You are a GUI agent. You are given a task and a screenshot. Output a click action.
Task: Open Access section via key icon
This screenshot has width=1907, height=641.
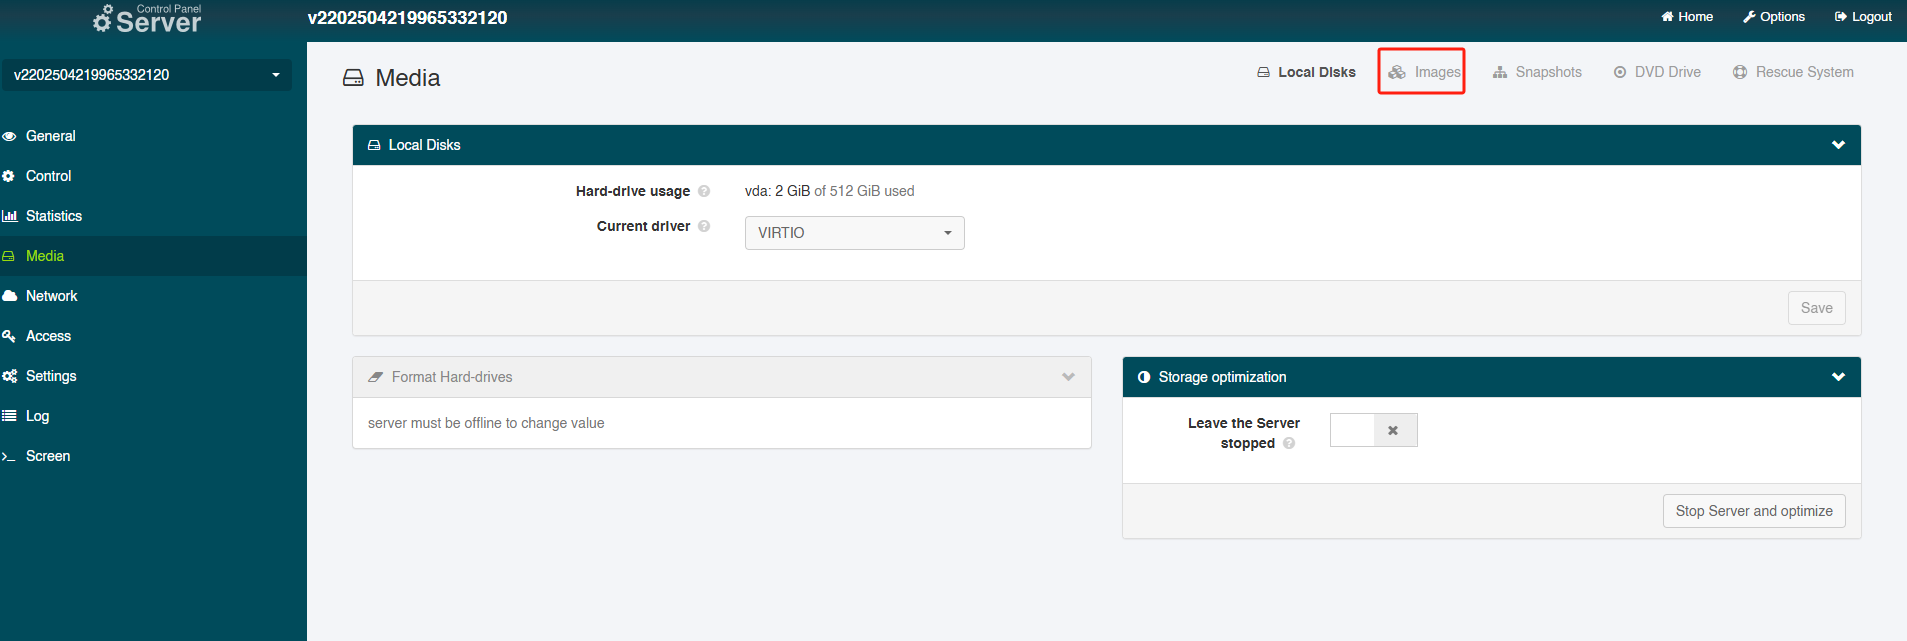point(9,336)
